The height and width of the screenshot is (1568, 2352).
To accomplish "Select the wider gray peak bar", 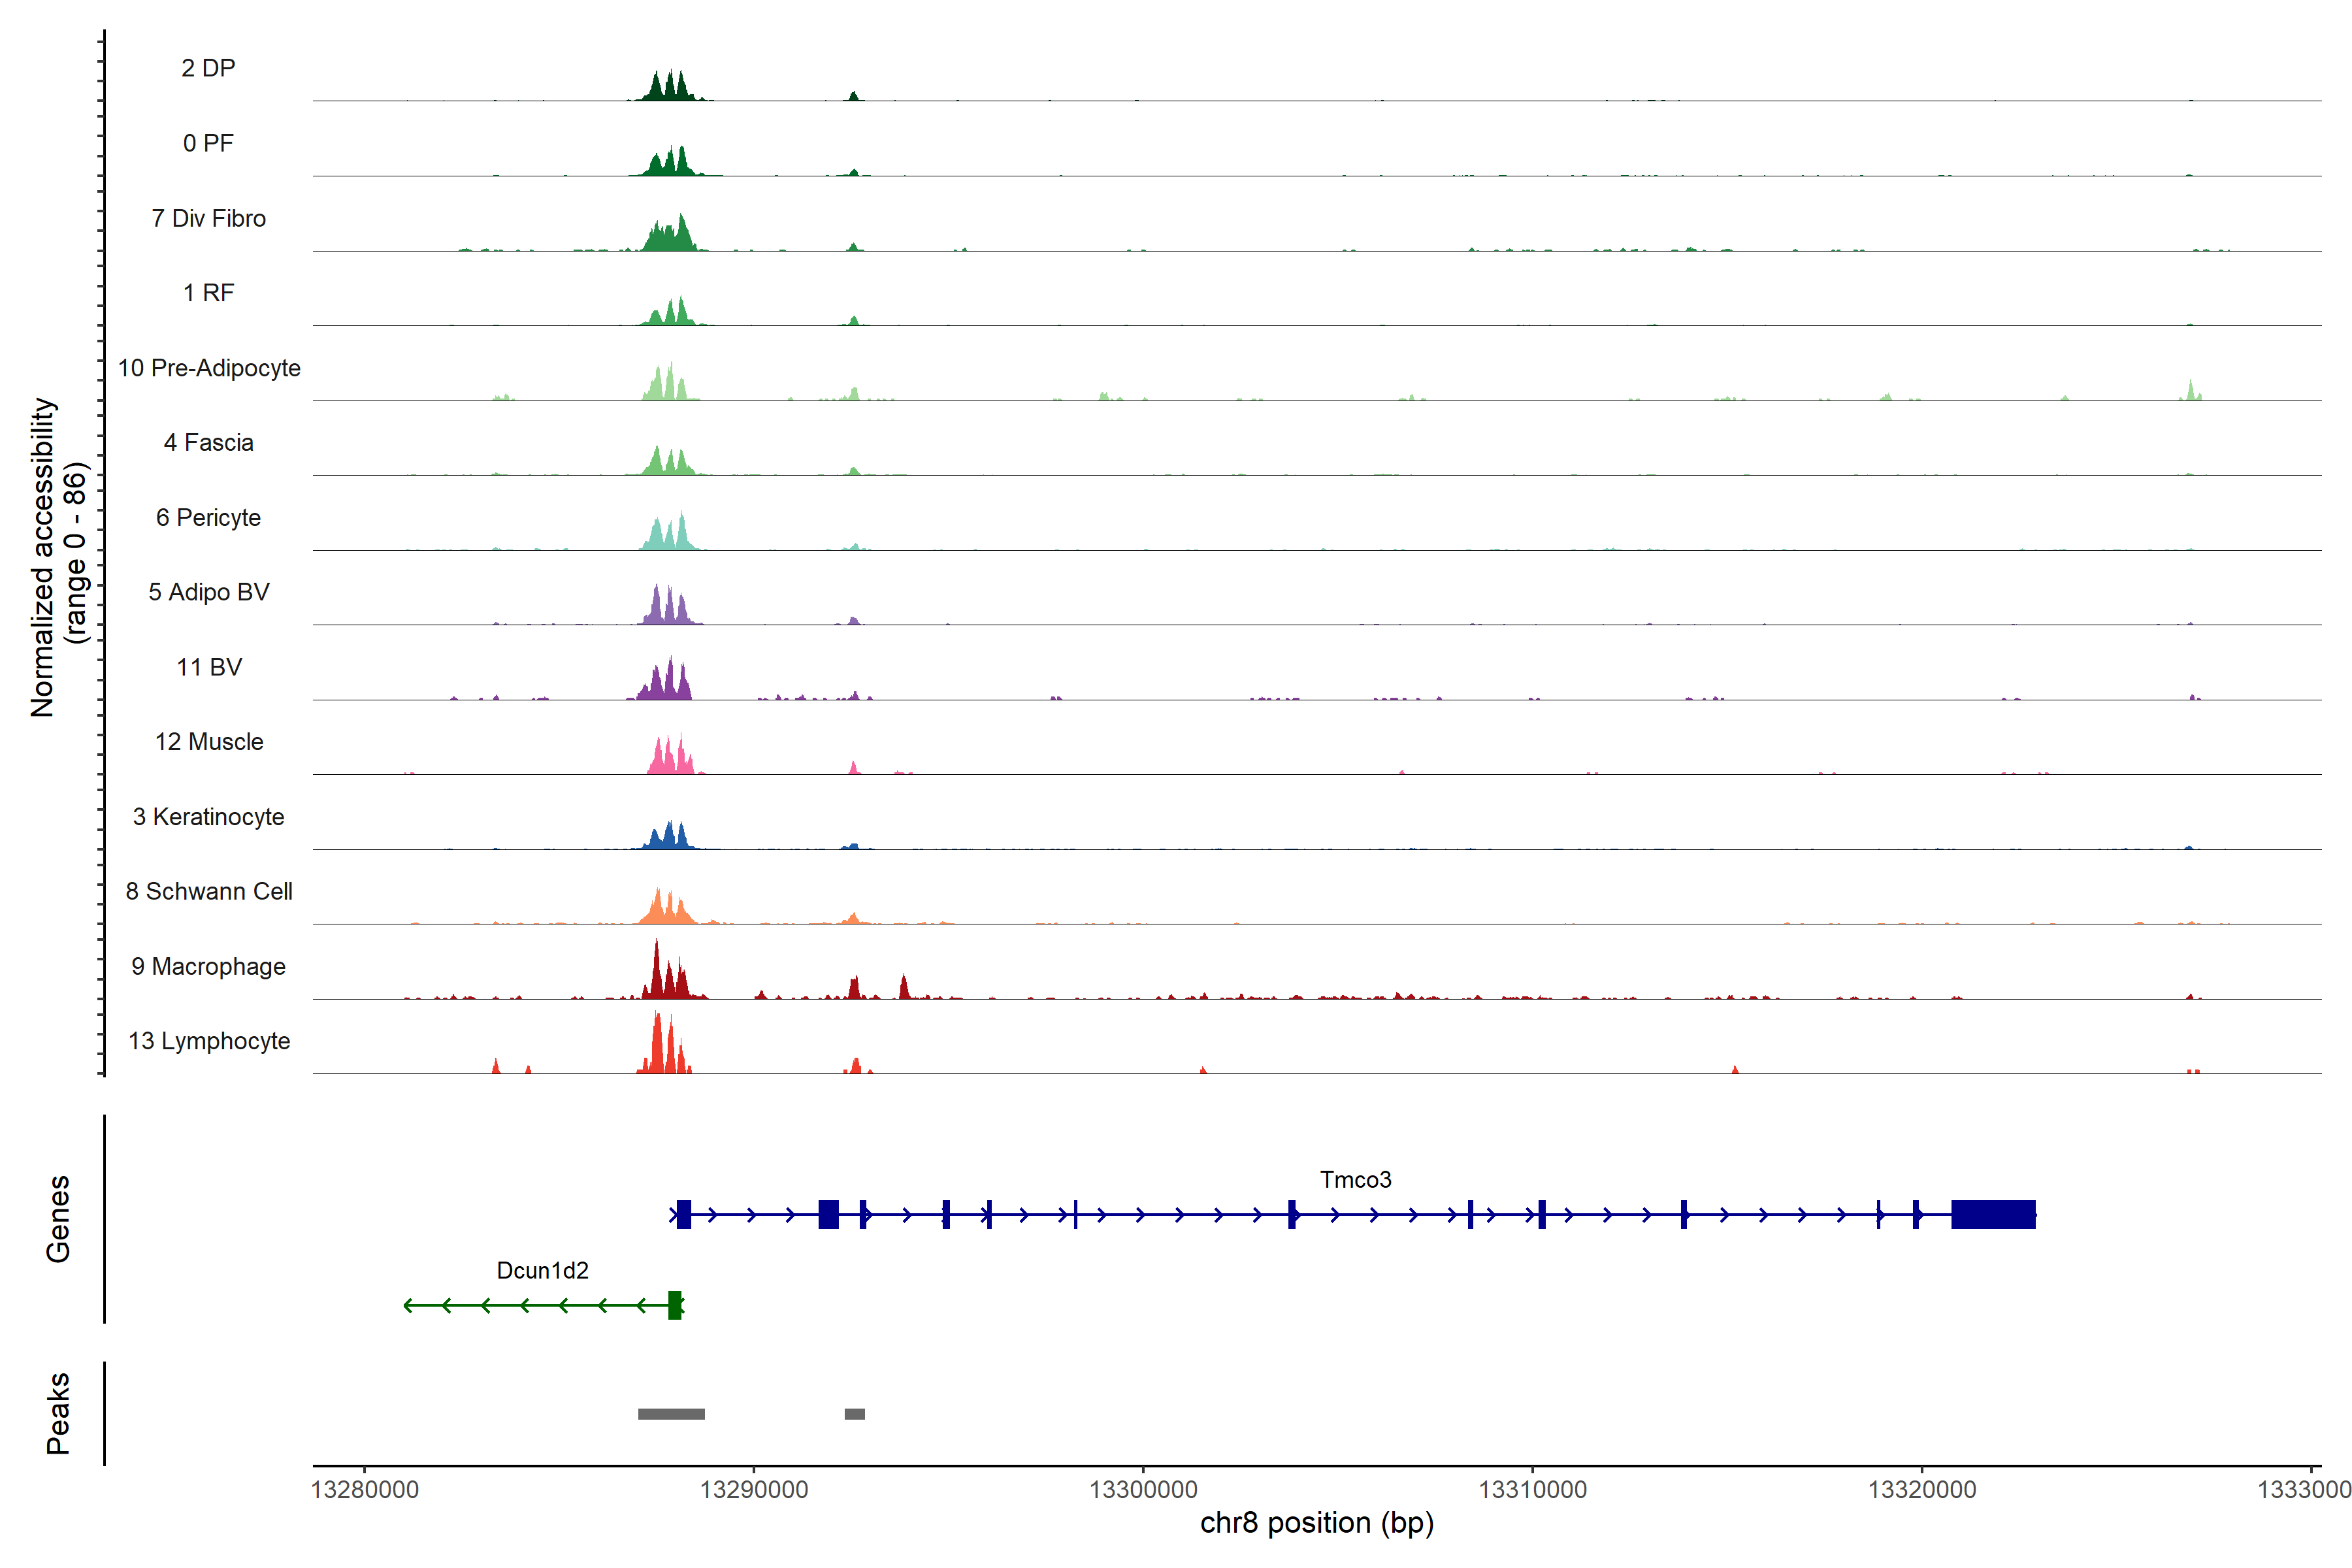I will (671, 1414).
